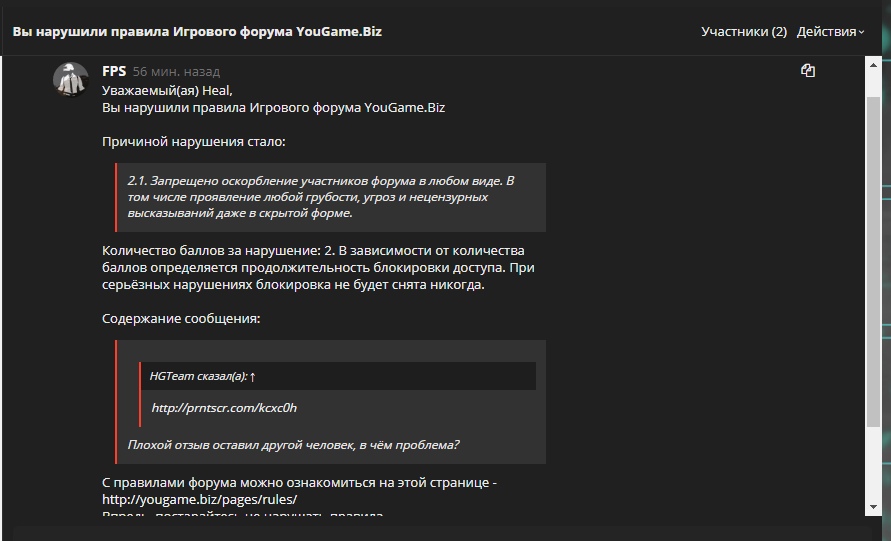Open the FPS username profile link

114,71
